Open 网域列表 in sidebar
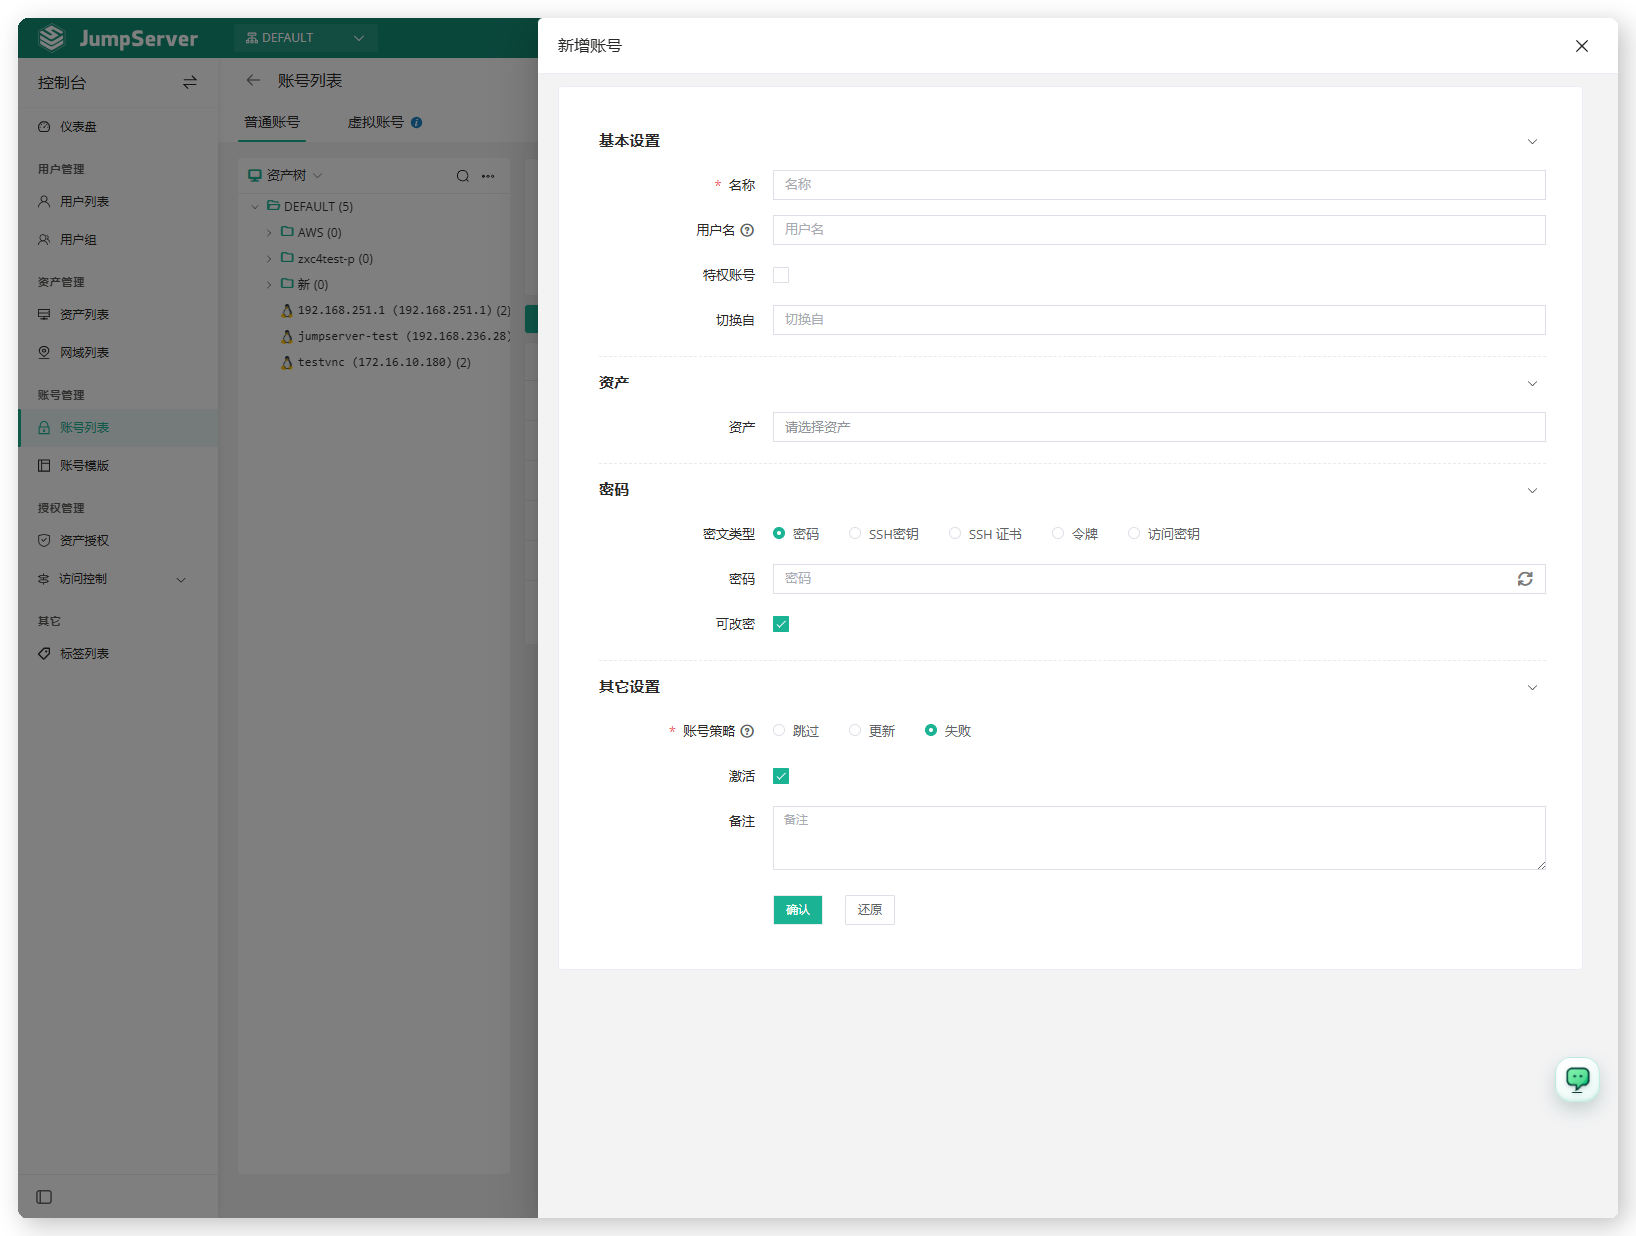Image resolution: width=1636 pixels, height=1236 pixels. click(x=118, y=352)
